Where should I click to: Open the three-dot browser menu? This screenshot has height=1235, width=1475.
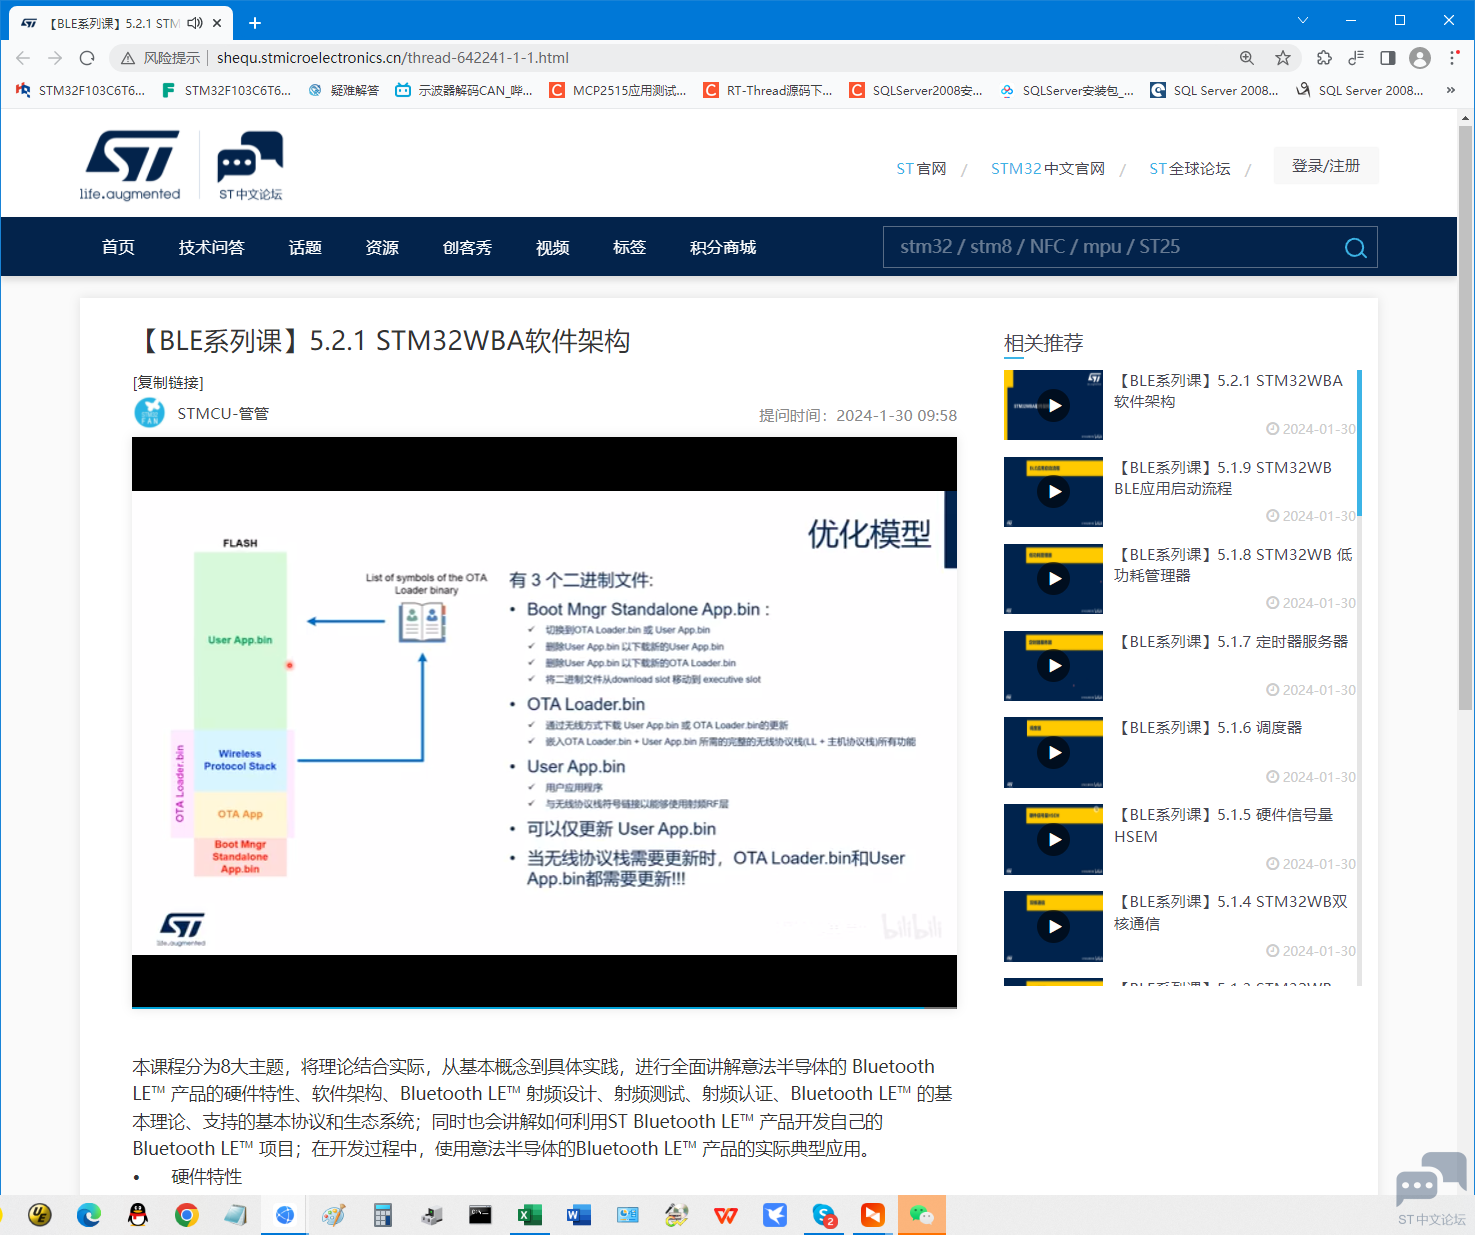coord(1454,58)
